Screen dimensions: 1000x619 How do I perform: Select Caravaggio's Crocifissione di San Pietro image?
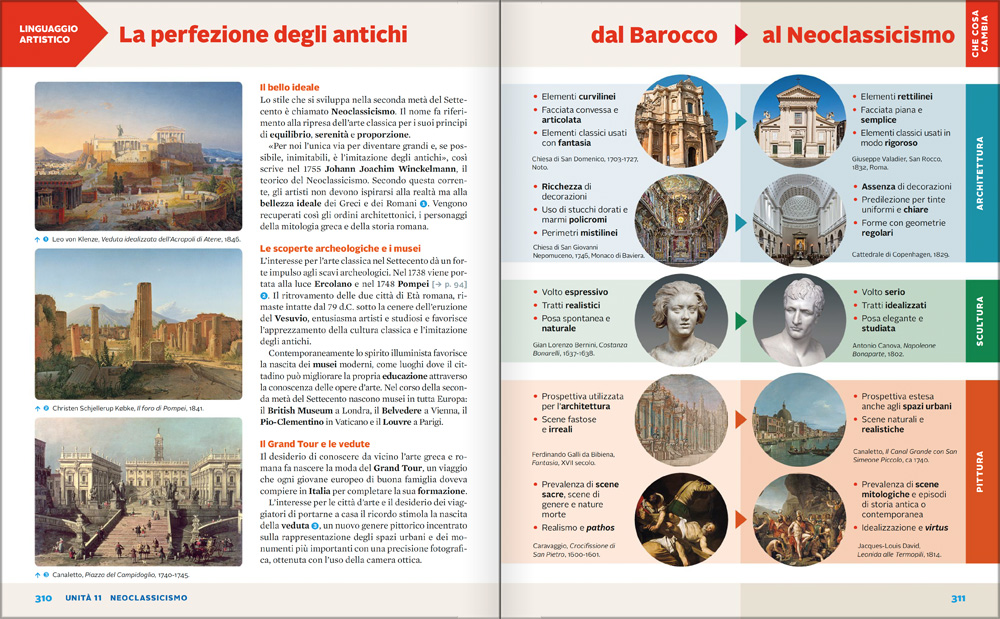681,520
